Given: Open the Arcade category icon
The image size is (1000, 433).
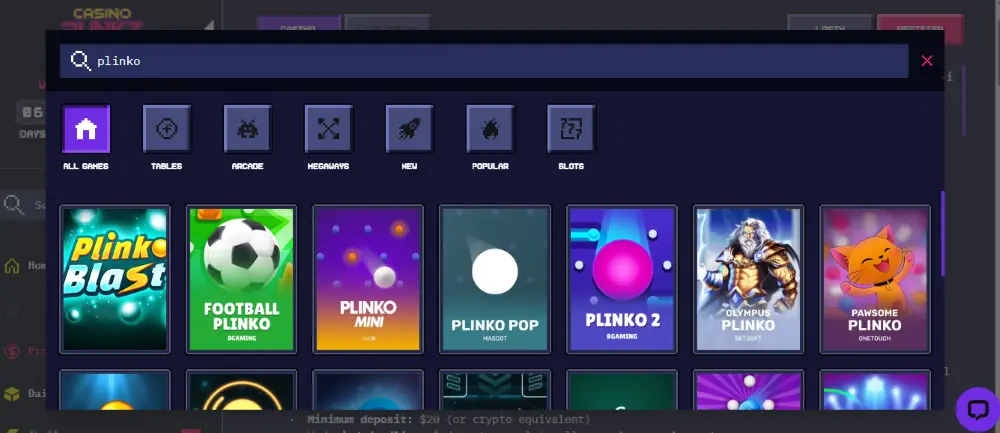Looking at the screenshot, I should (247, 129).
